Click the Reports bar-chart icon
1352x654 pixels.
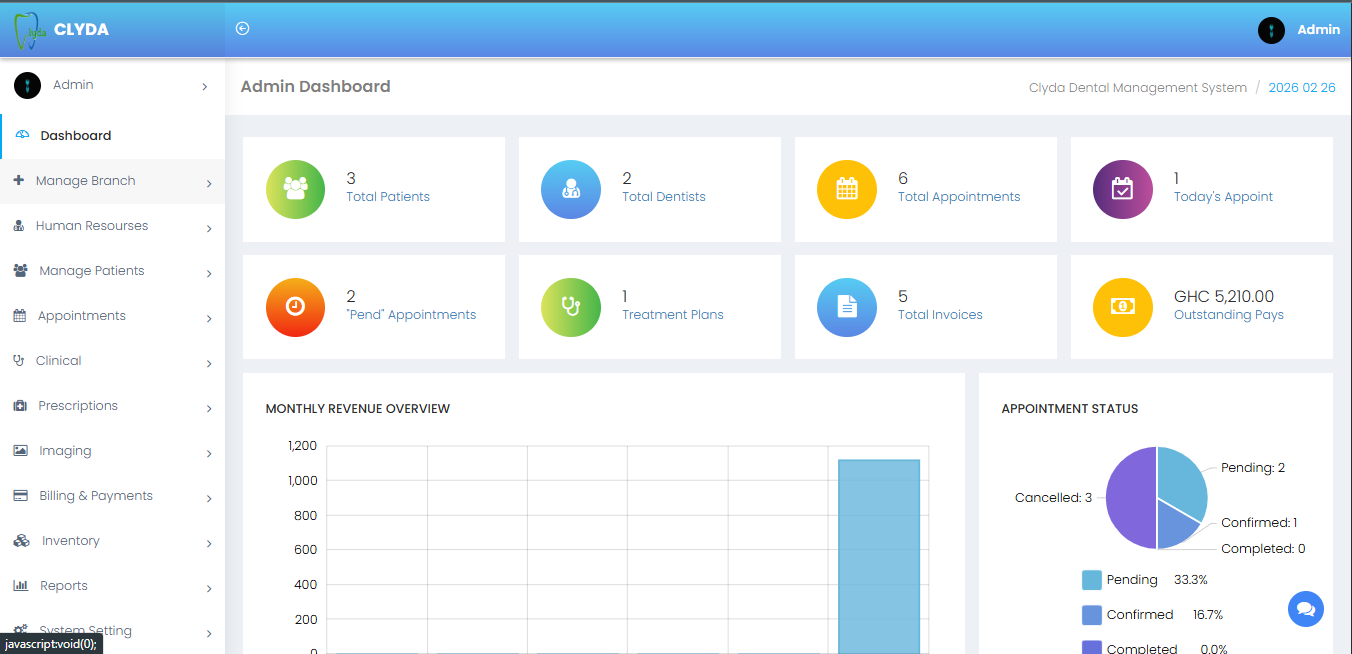pos(20,586)
